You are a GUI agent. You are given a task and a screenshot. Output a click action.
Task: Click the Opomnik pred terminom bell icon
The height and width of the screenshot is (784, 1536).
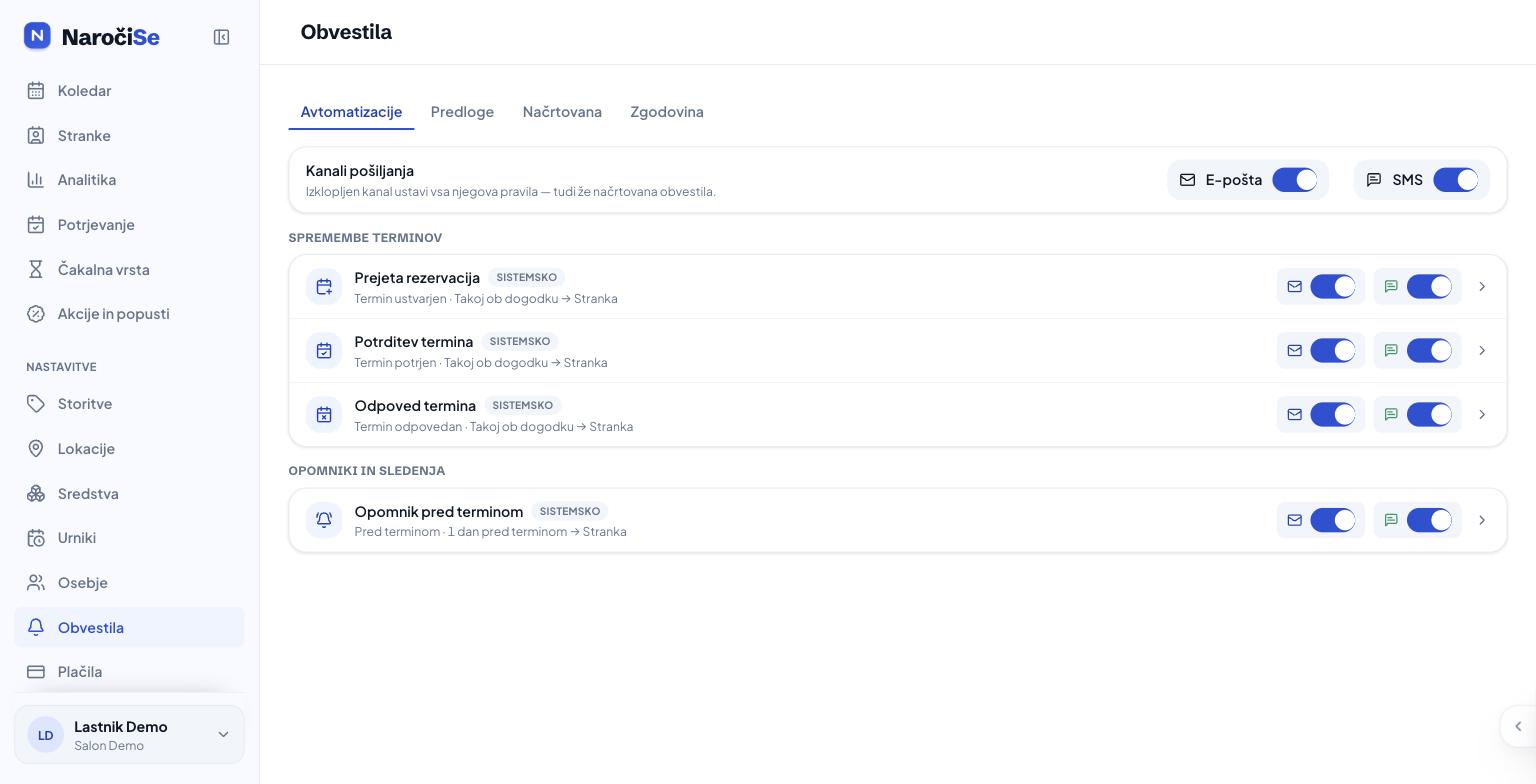pos(324,520)
